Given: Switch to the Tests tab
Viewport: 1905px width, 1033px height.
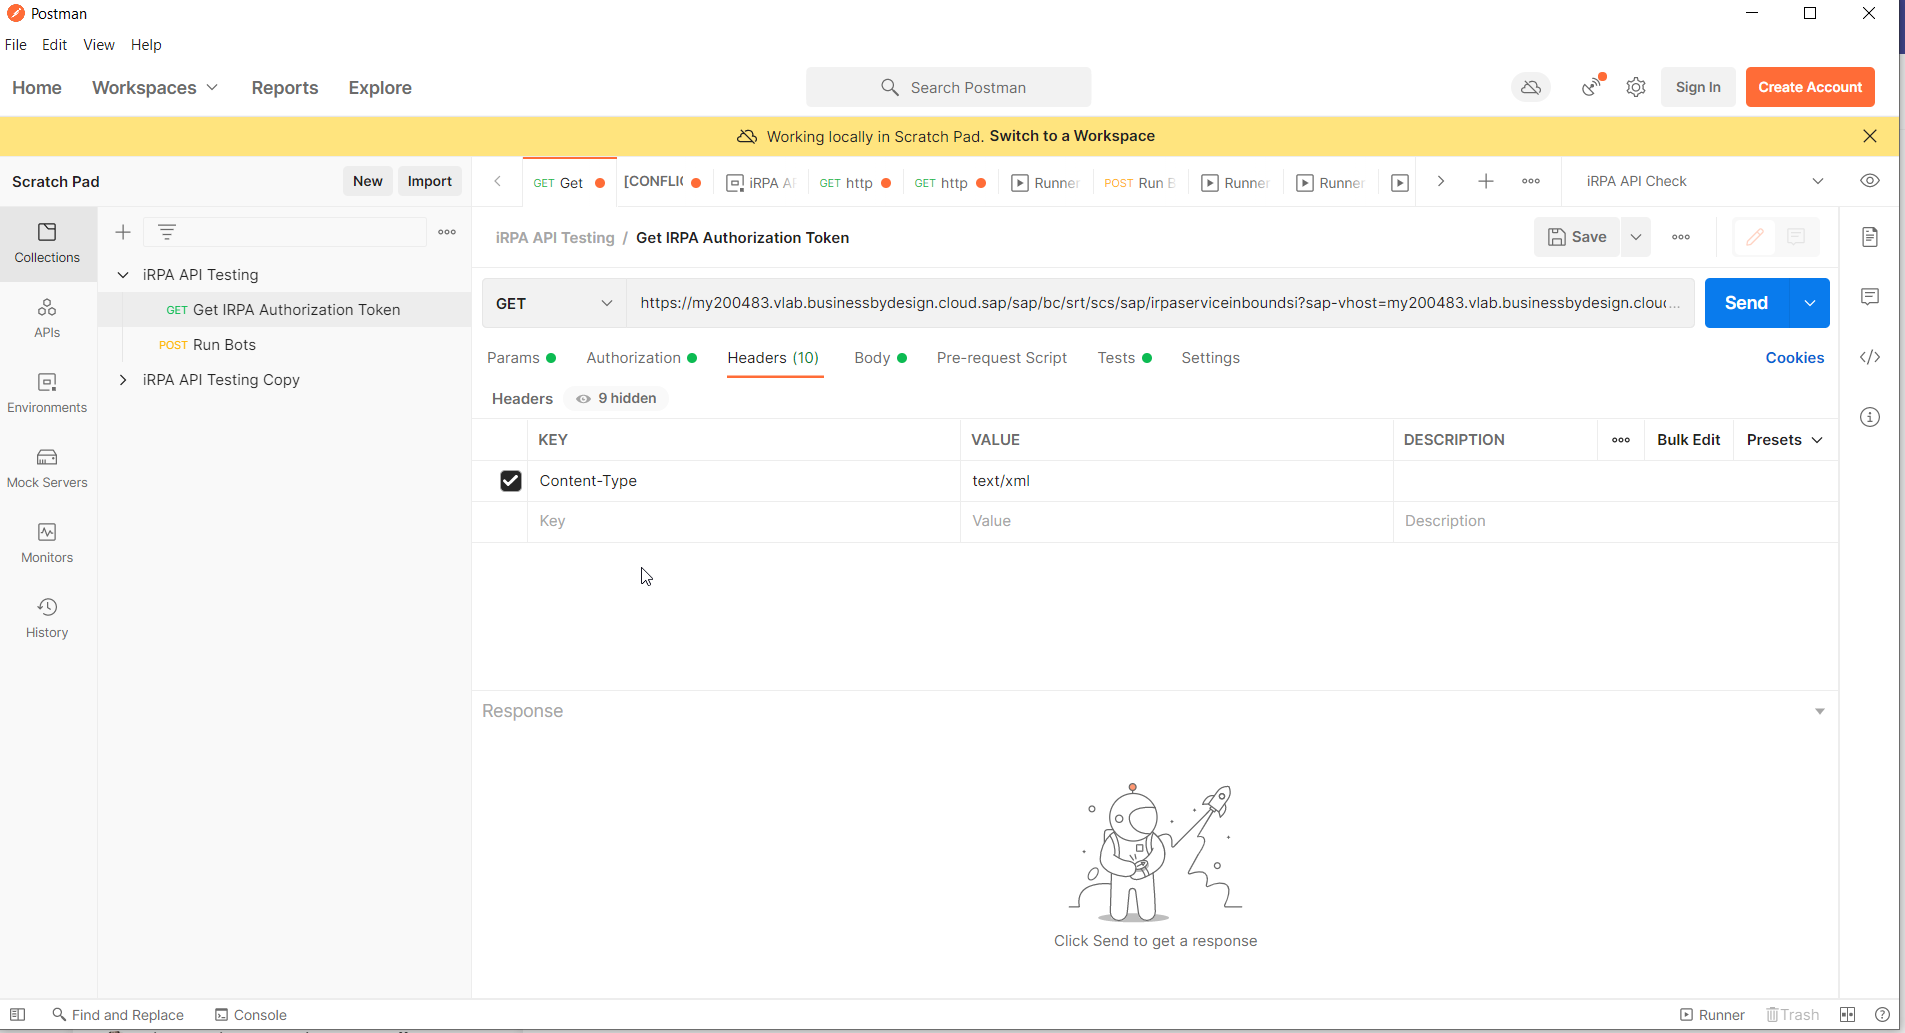Looking at the screenshot, I should (x=1124, y=358).
